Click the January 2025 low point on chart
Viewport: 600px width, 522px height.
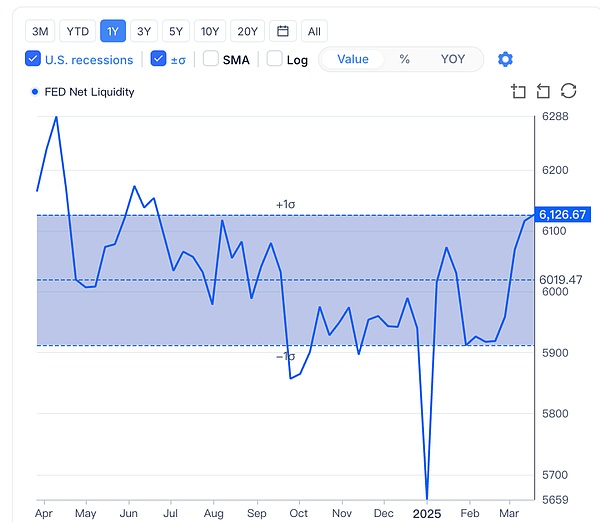427,497
